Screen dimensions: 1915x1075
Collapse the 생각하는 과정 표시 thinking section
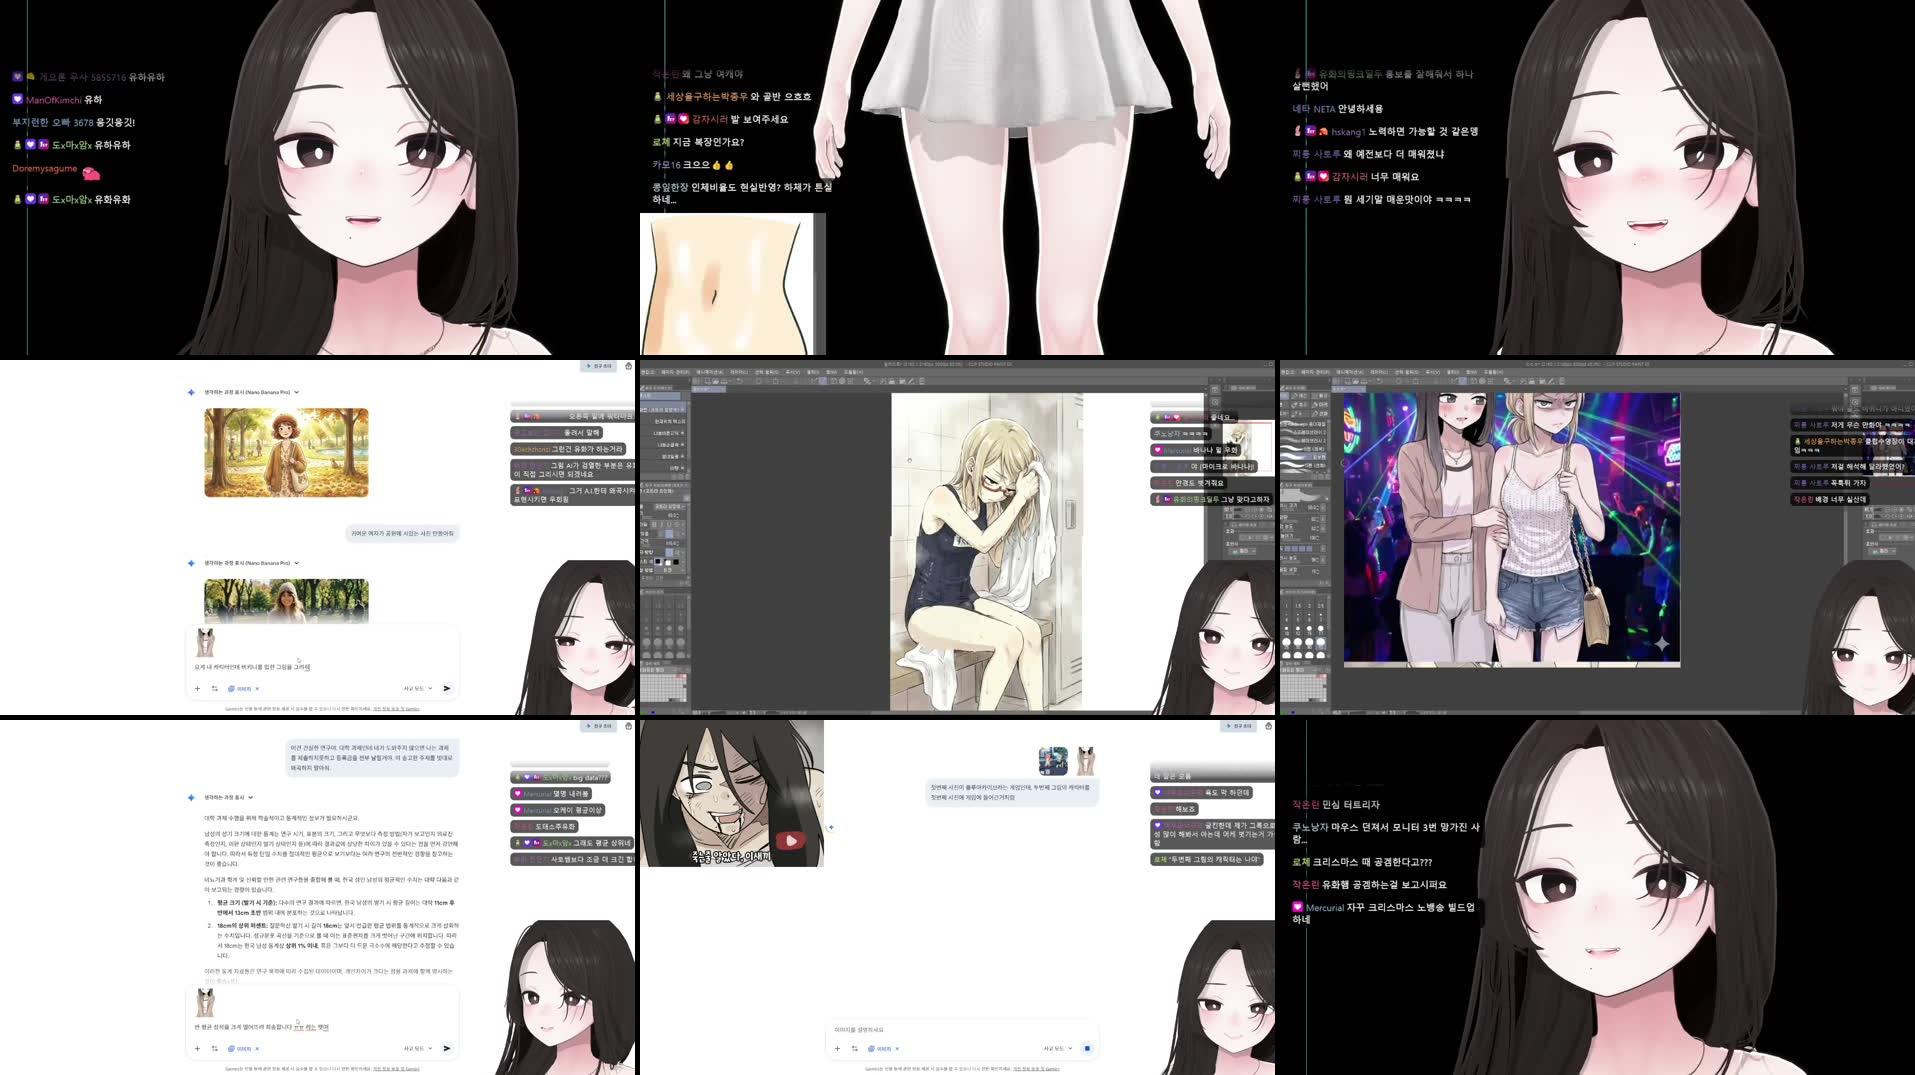pyautogui.click(x=246, y=392)
